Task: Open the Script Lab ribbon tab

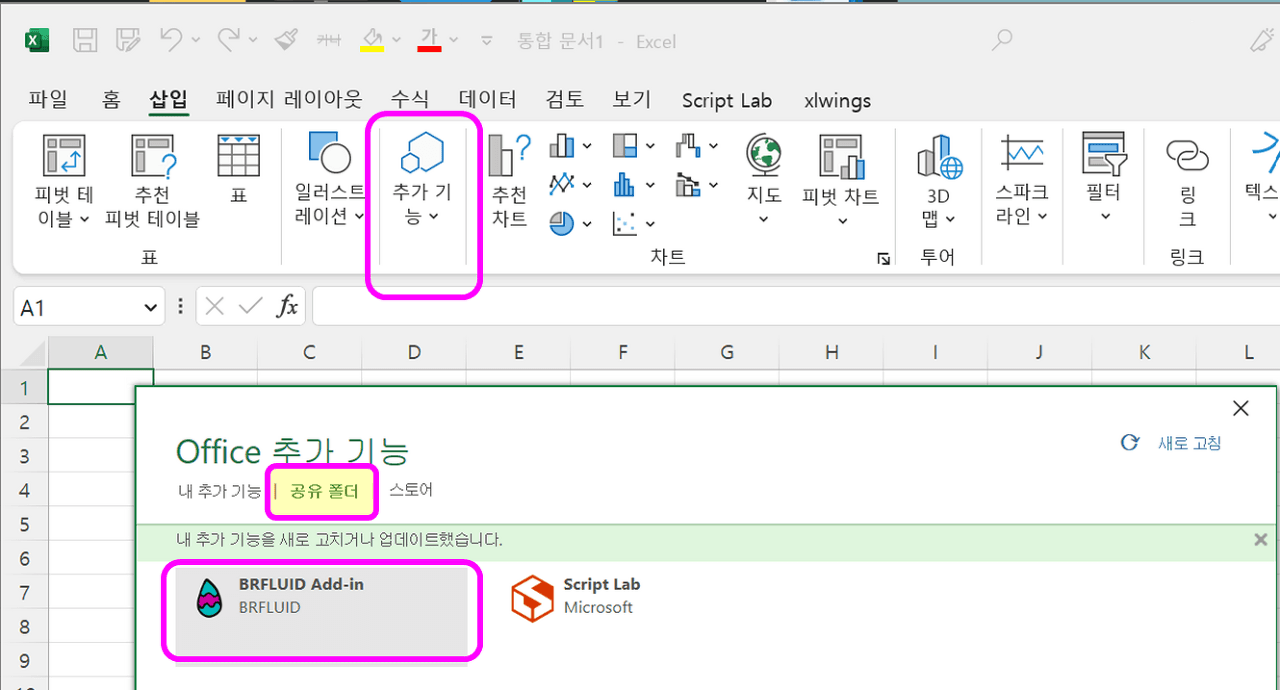Action: click(727, 100)
